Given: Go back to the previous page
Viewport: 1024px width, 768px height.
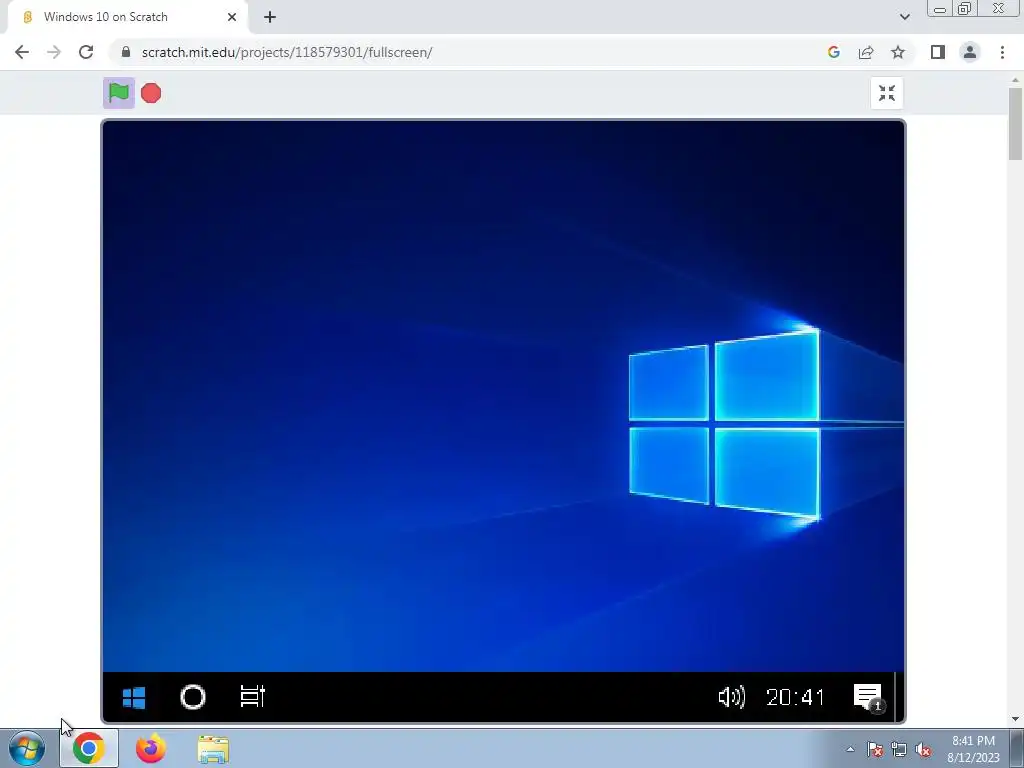Looking at the screenshot, I should point(22,52).
